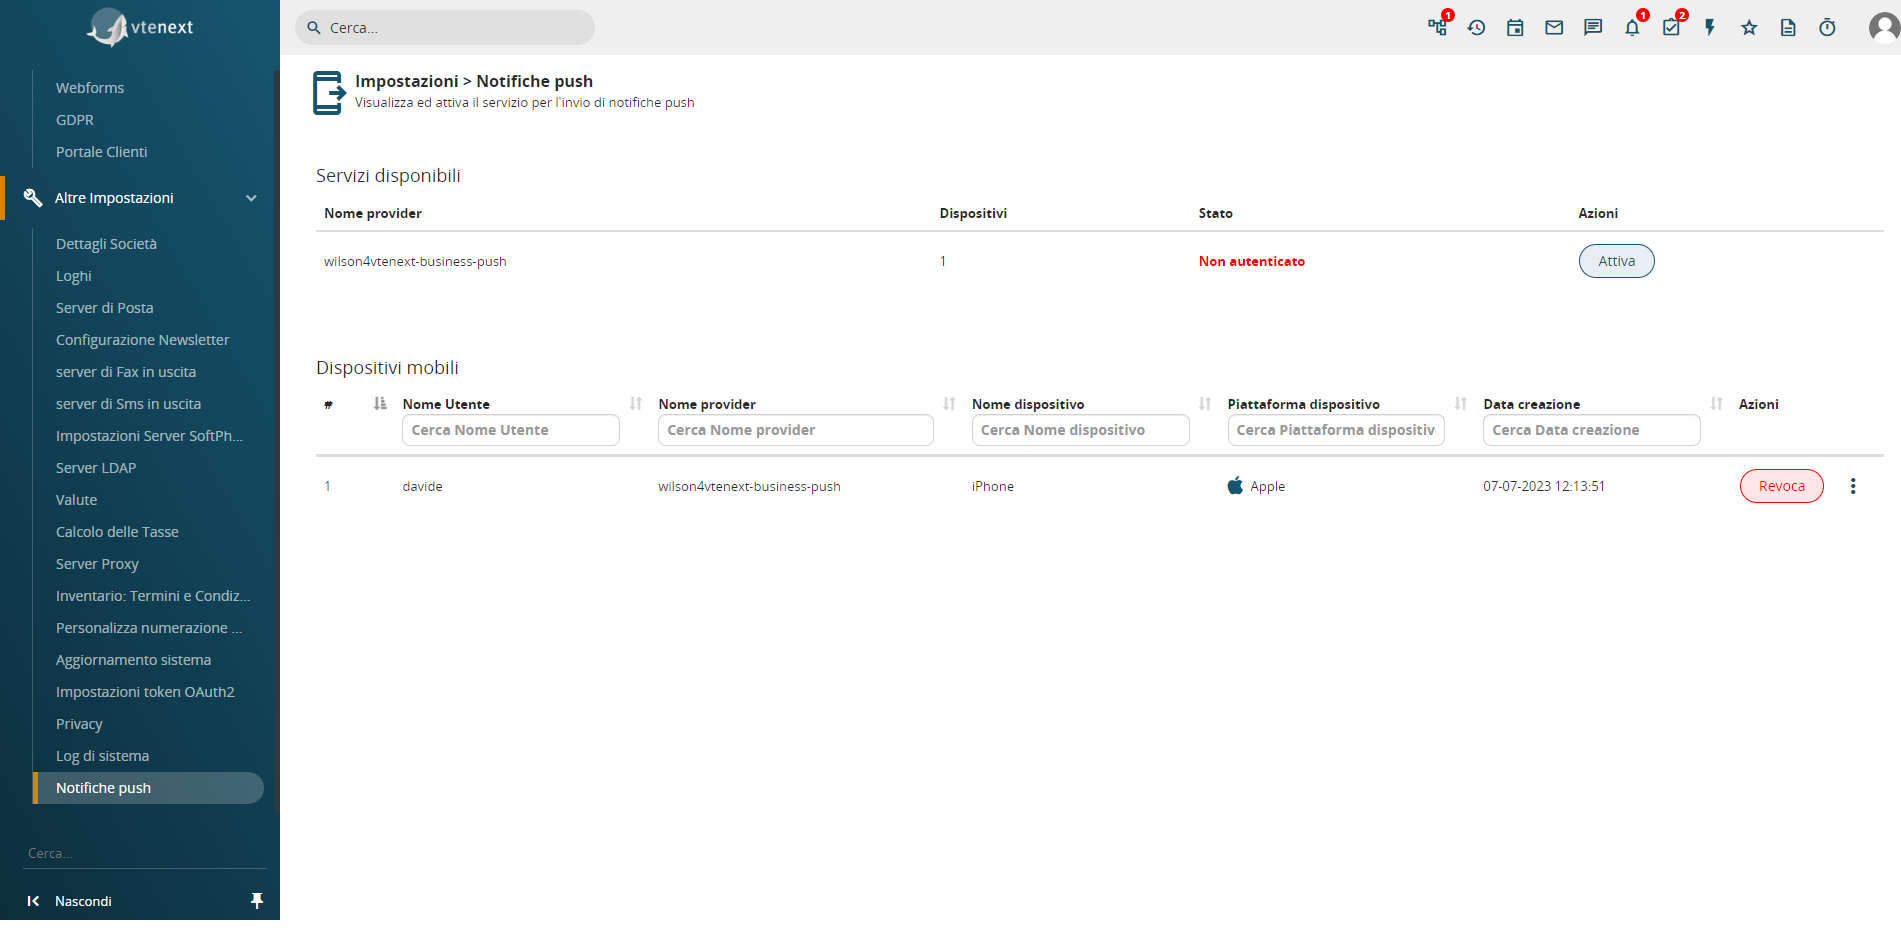Select Notifiche push menu item
Viewport: 1901px width, 933px height.
pos(149,788)
